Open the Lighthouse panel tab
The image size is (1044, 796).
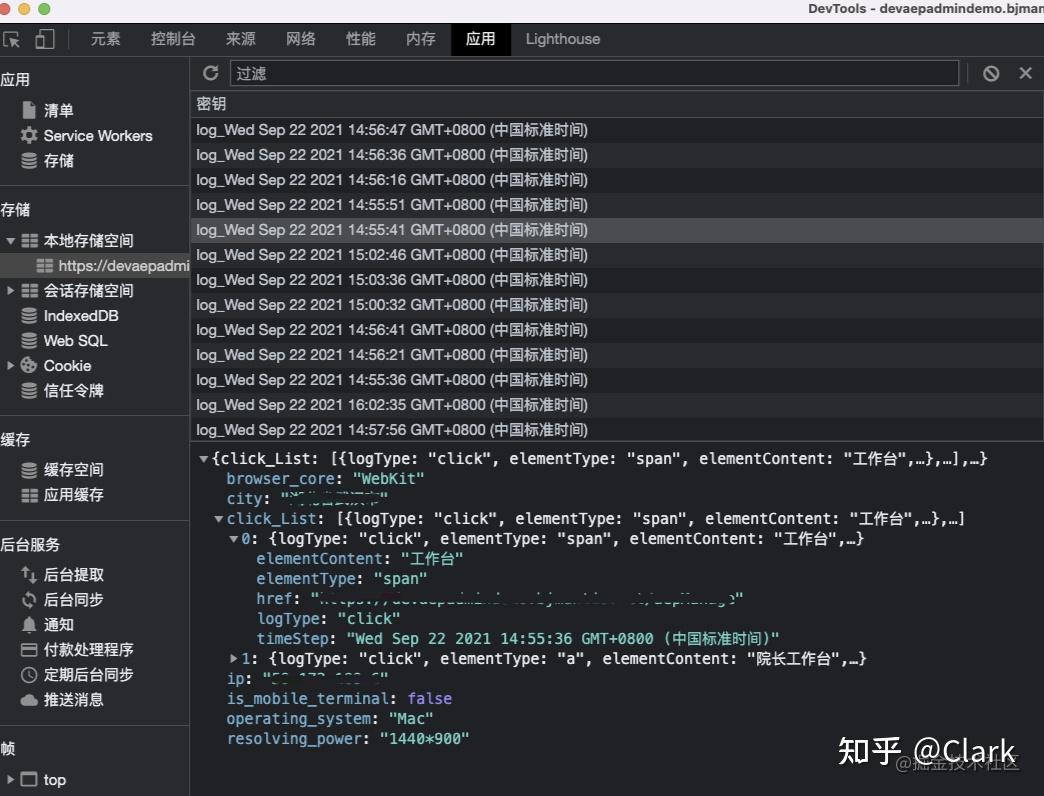click(x=562, y=39)
